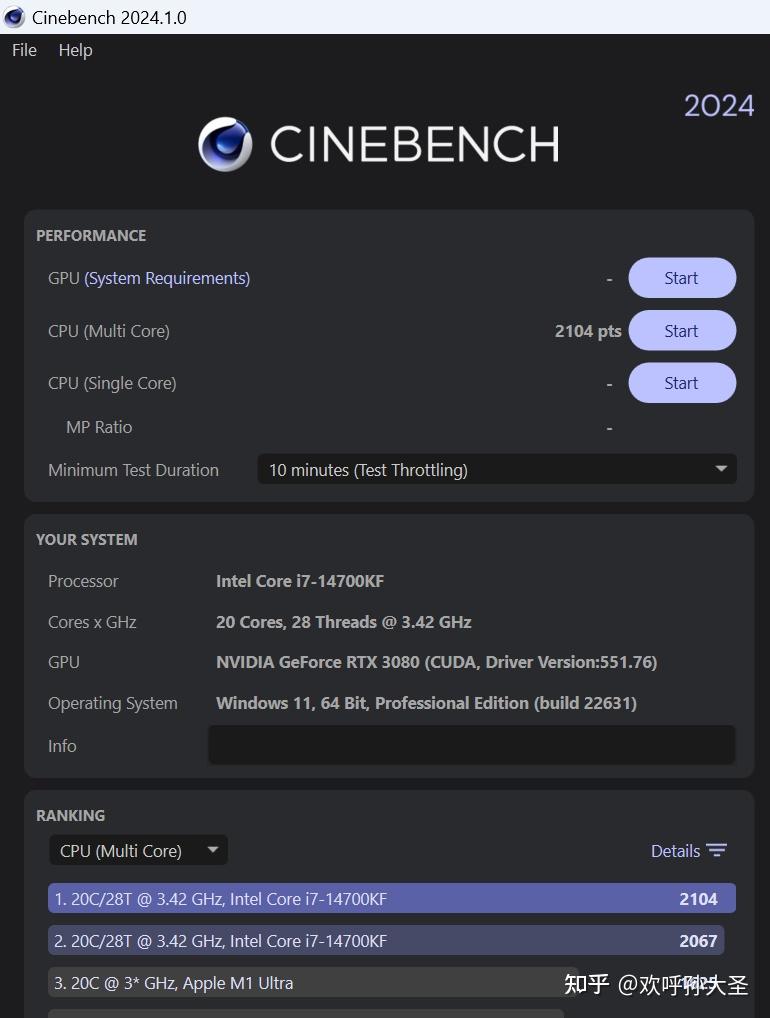Select the first ranking entry scoring 2104
Image resolution: width=770 pixels, height=1018 pixels.
(391, 899)
